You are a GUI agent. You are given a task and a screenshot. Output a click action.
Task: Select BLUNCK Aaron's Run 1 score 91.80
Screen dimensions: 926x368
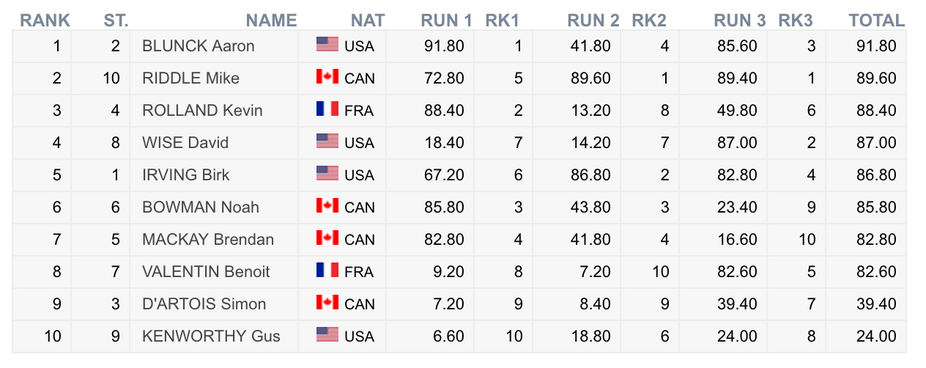(444, 46)
